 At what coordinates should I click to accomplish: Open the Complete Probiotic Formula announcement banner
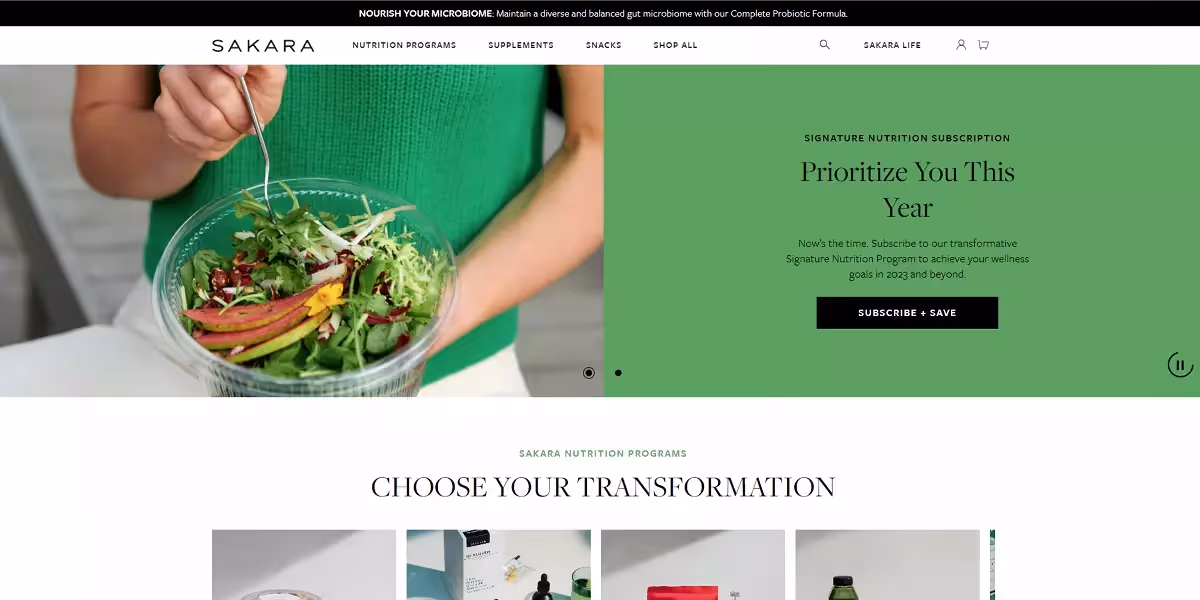[603, 14]
